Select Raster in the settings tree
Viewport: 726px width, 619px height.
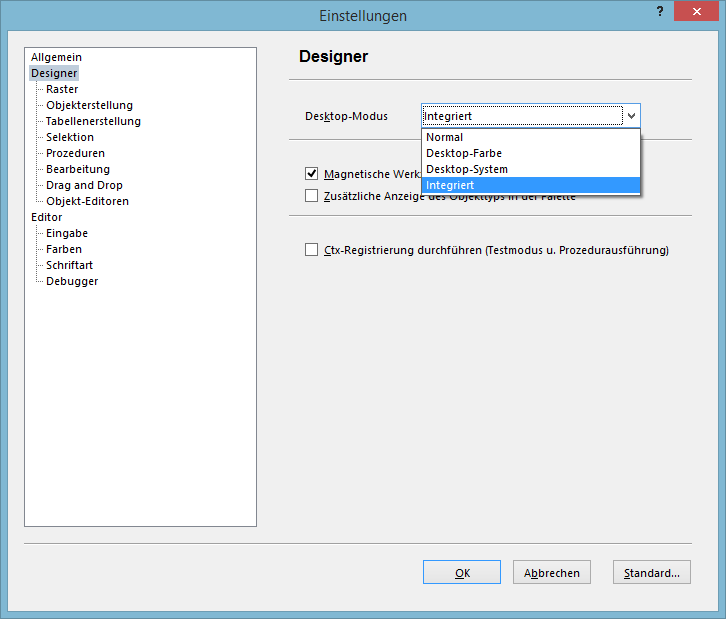62,89
